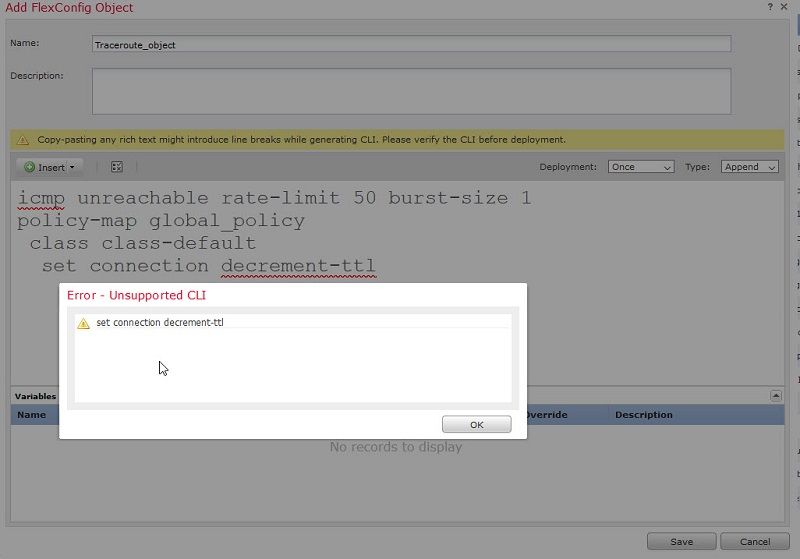800x559 pixels.
Task: Open the Type dropdown showing Append
Action: [x=749, y=167]
